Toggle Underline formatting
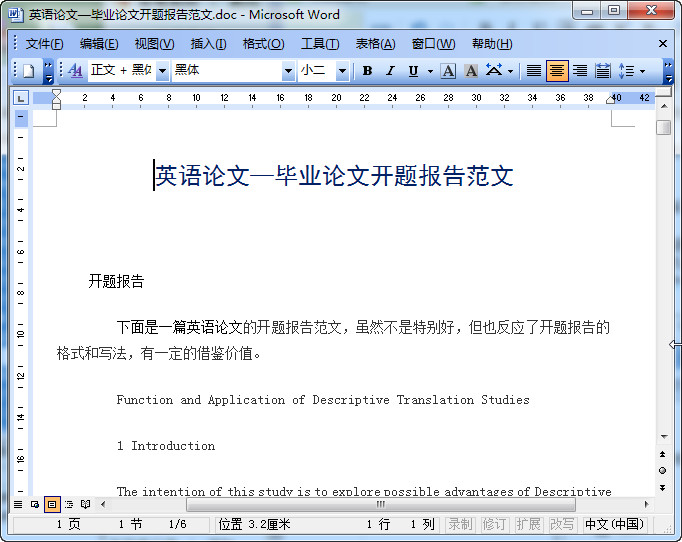The image size is (682, 542). [413, 70]
